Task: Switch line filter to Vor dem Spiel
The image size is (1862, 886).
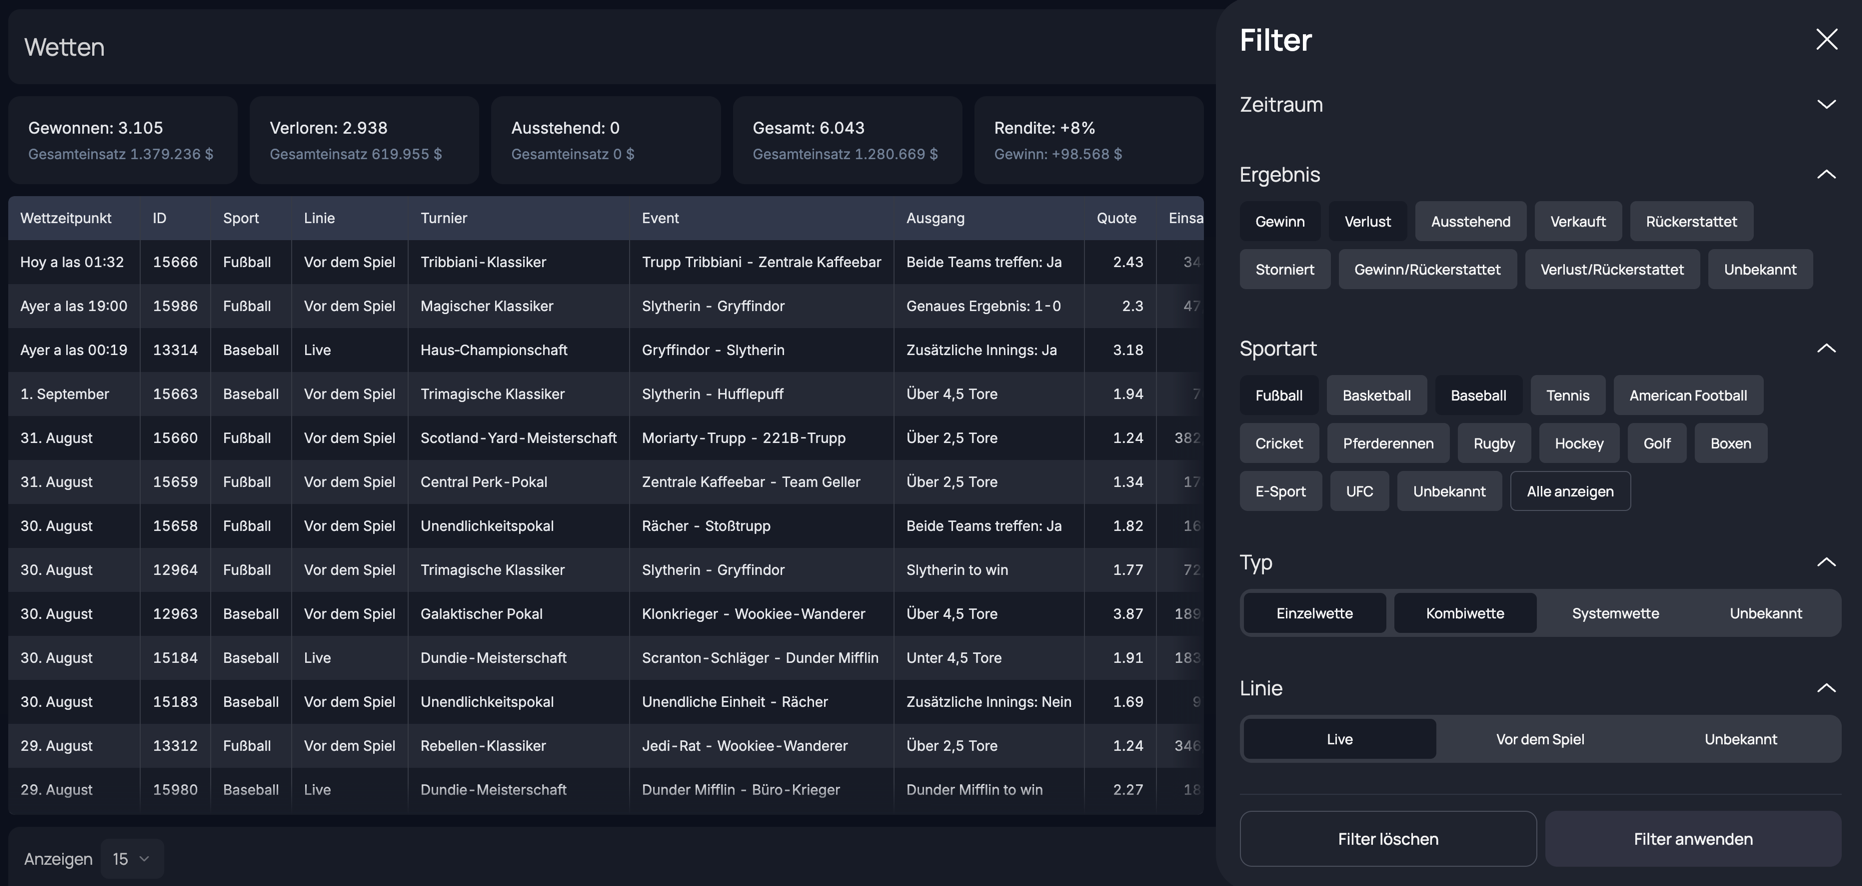Action: click(1539, 740)
